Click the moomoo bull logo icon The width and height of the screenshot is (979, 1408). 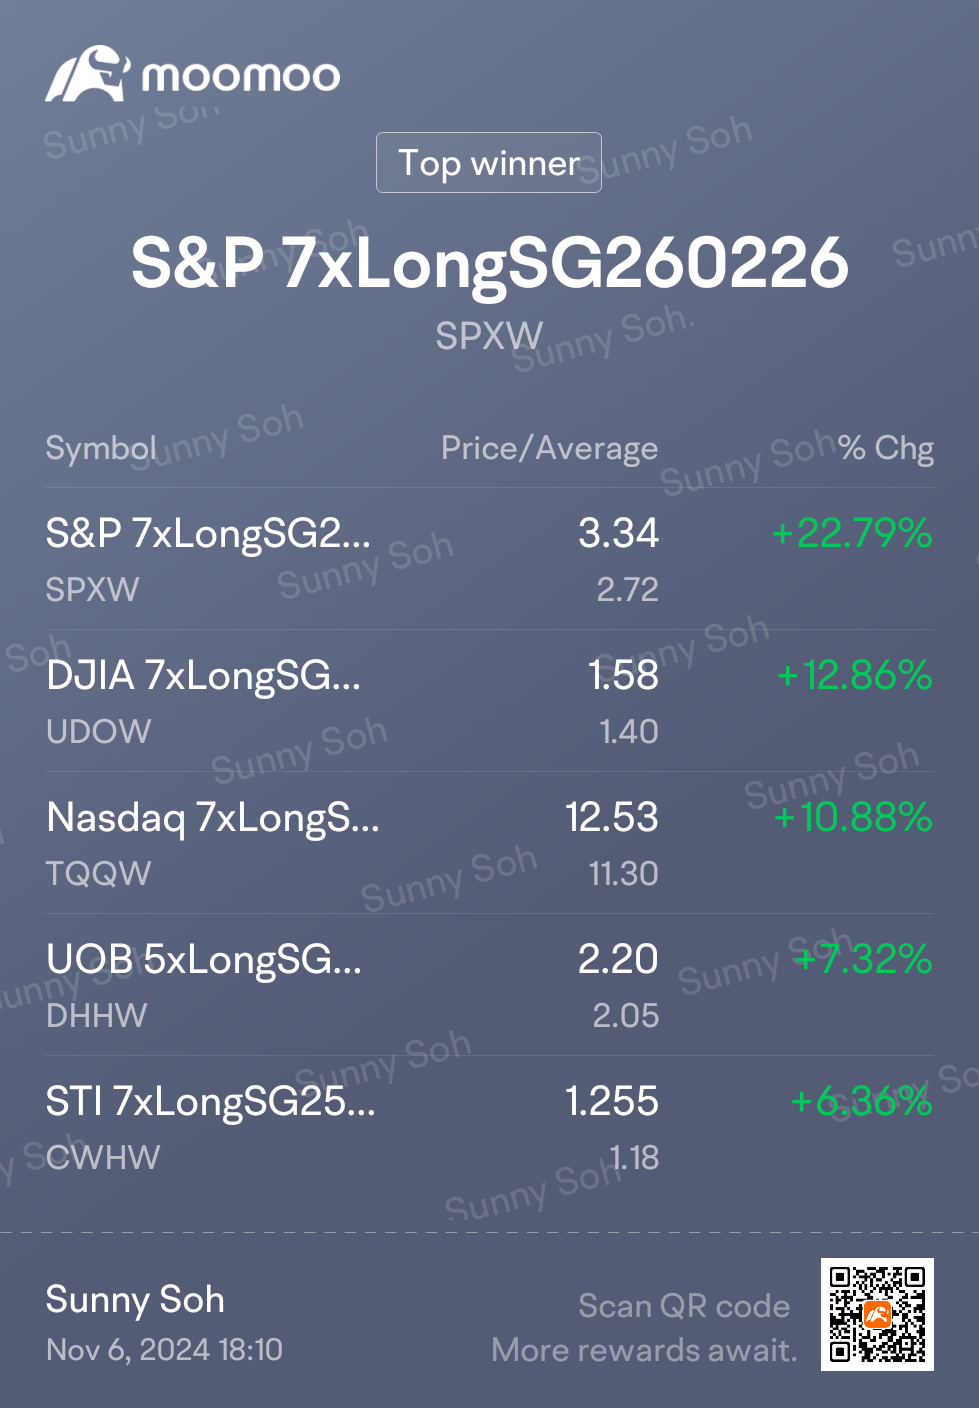[87, 74]
